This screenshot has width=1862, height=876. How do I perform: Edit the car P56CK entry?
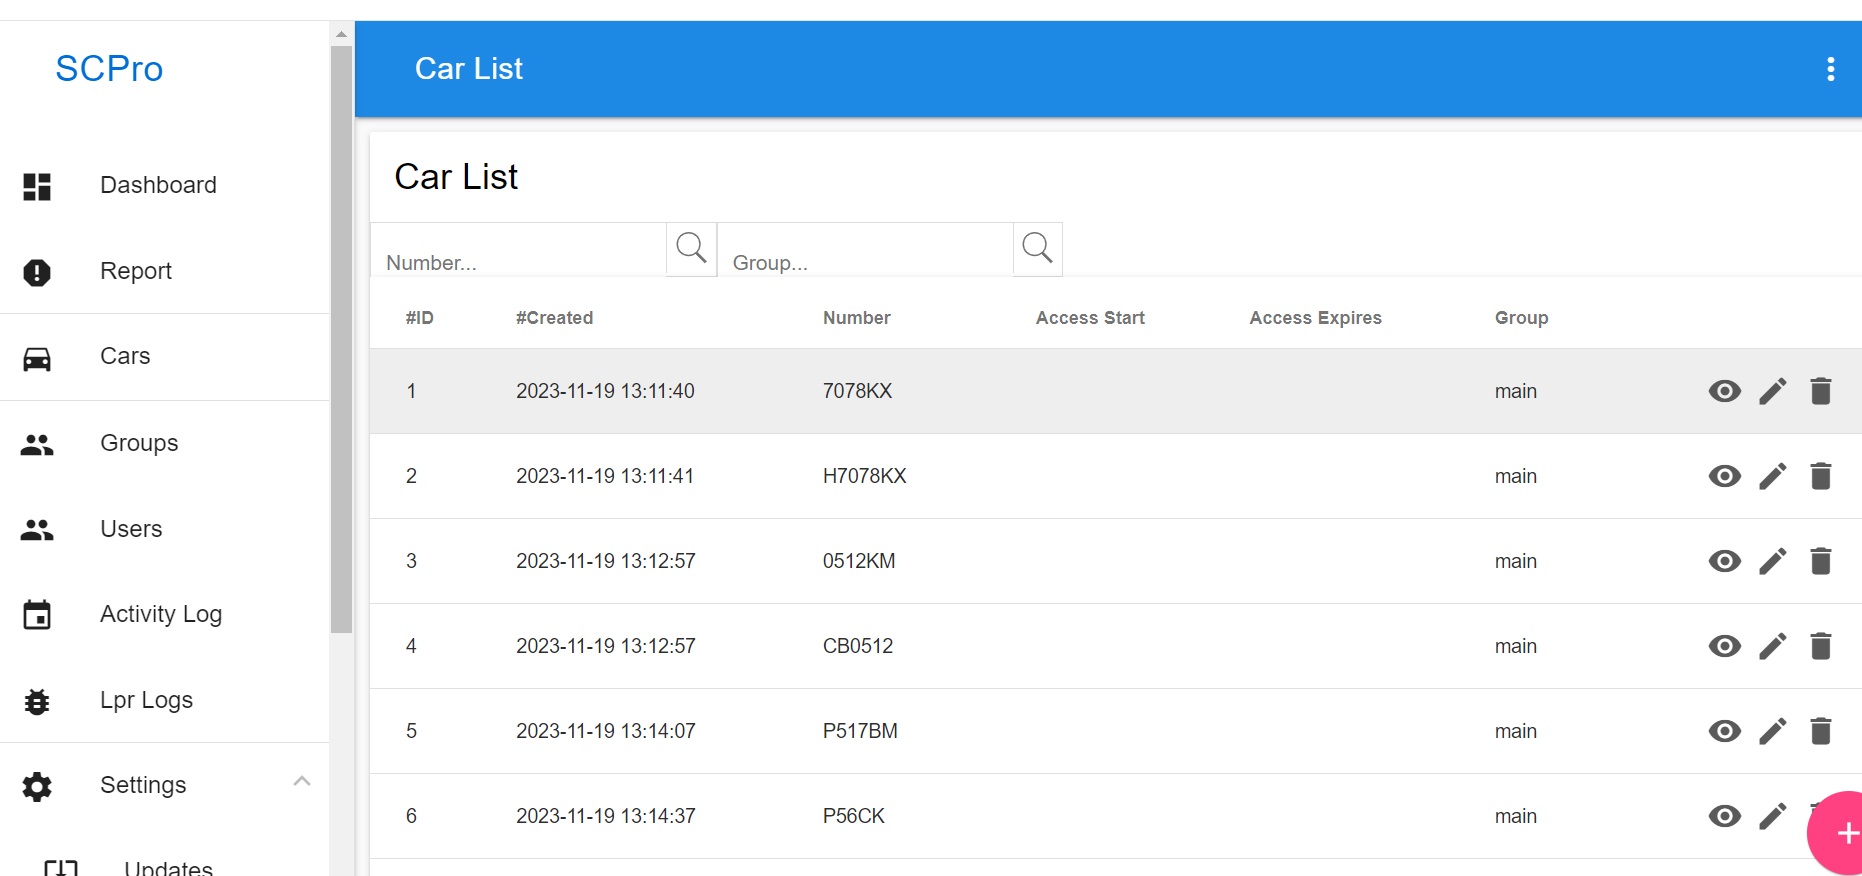[1773, 816]
